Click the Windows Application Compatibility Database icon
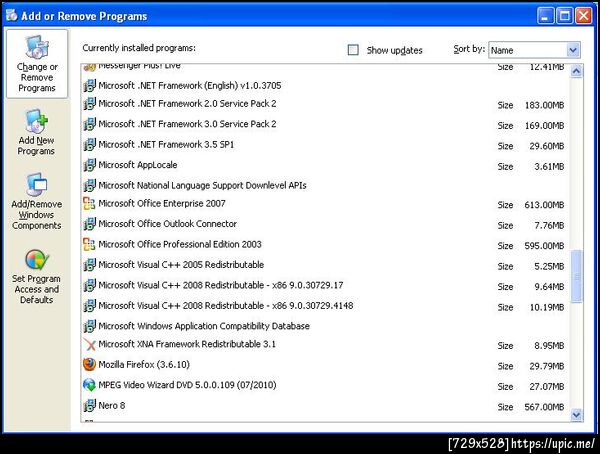 90,326
